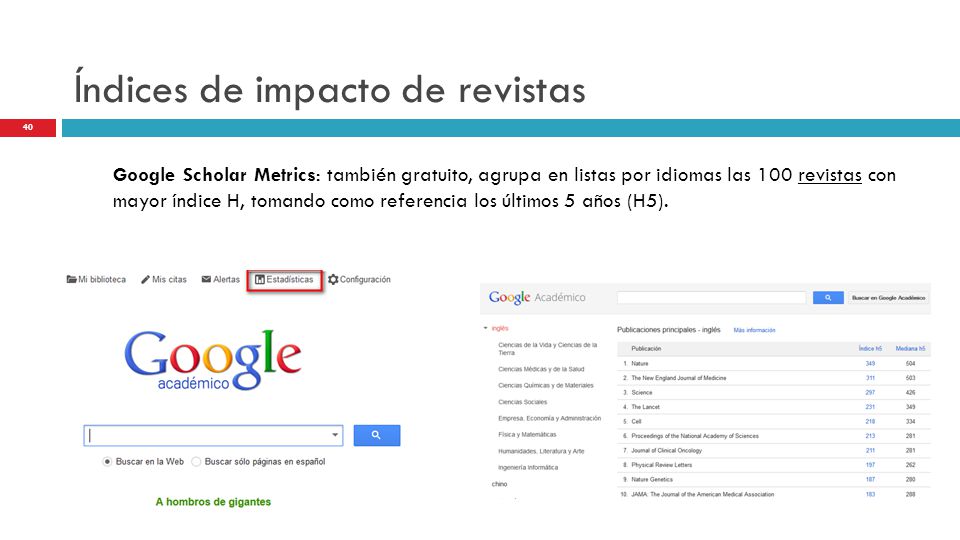
Task: Click Nature Genetics publication name
Action: [x=652, y=480]
